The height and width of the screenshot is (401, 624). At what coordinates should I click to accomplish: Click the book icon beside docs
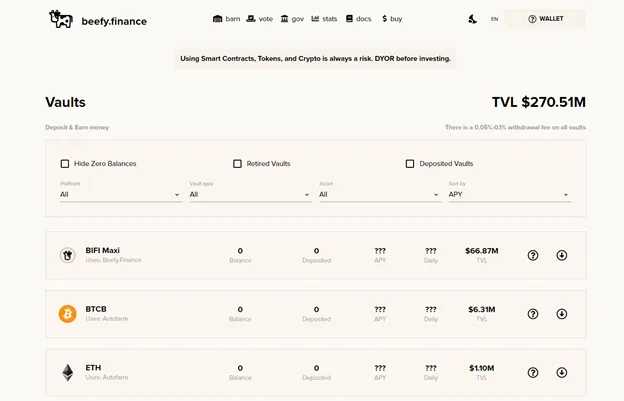349,19
